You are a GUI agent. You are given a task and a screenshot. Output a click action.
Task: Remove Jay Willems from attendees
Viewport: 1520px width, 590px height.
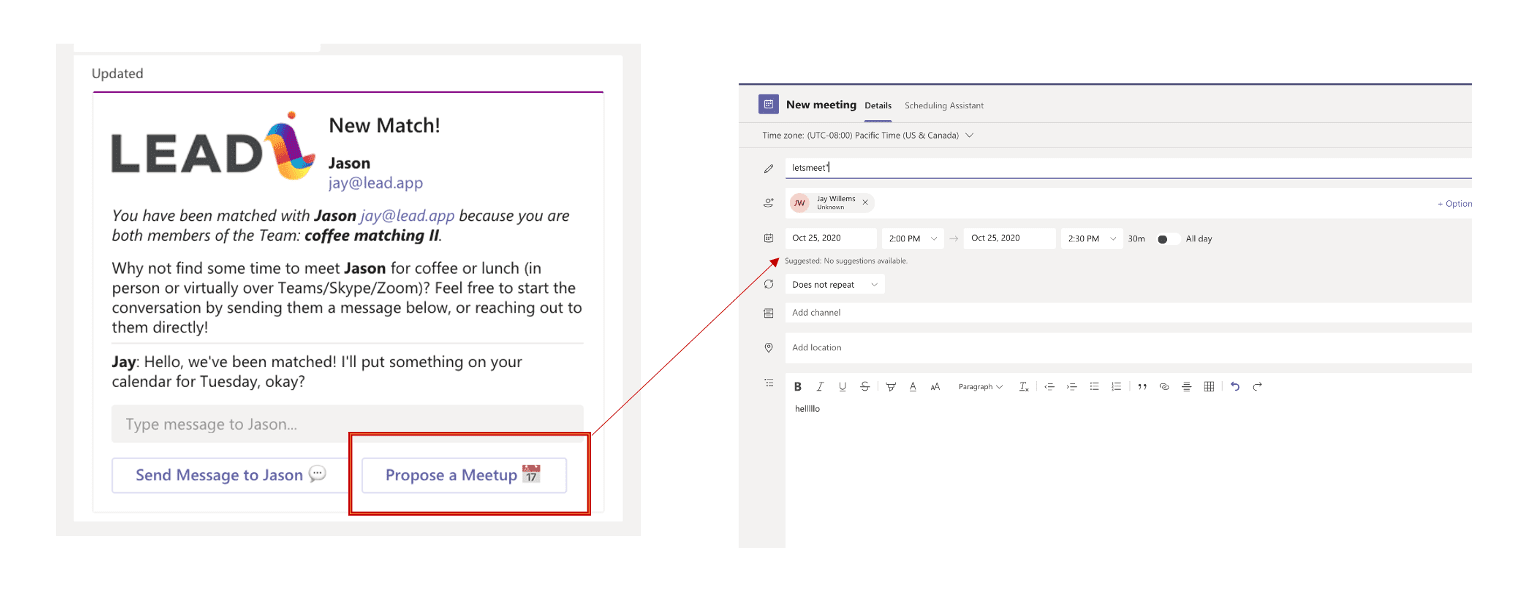[x=865, y=203]
